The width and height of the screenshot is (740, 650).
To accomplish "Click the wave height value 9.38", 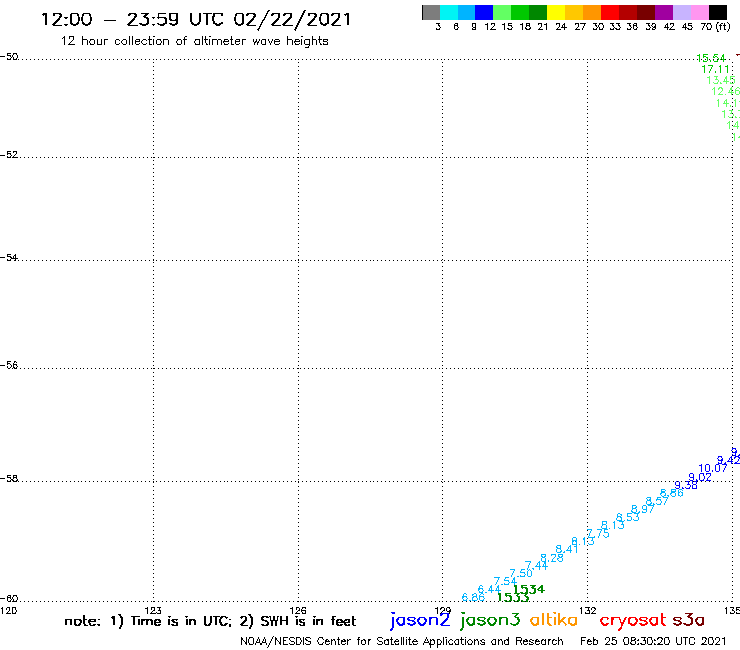I will coord(686,485).
